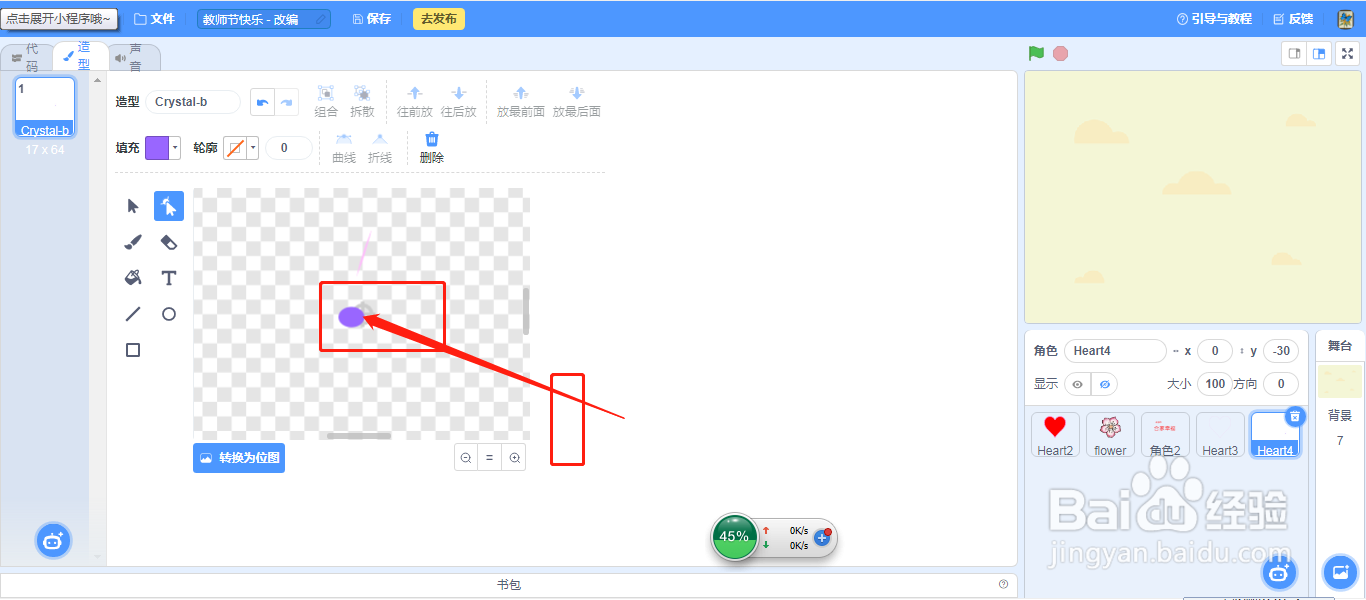Screen dimensions: 1366x600
Task: Click the Line tool
Action: pos(131,313)
